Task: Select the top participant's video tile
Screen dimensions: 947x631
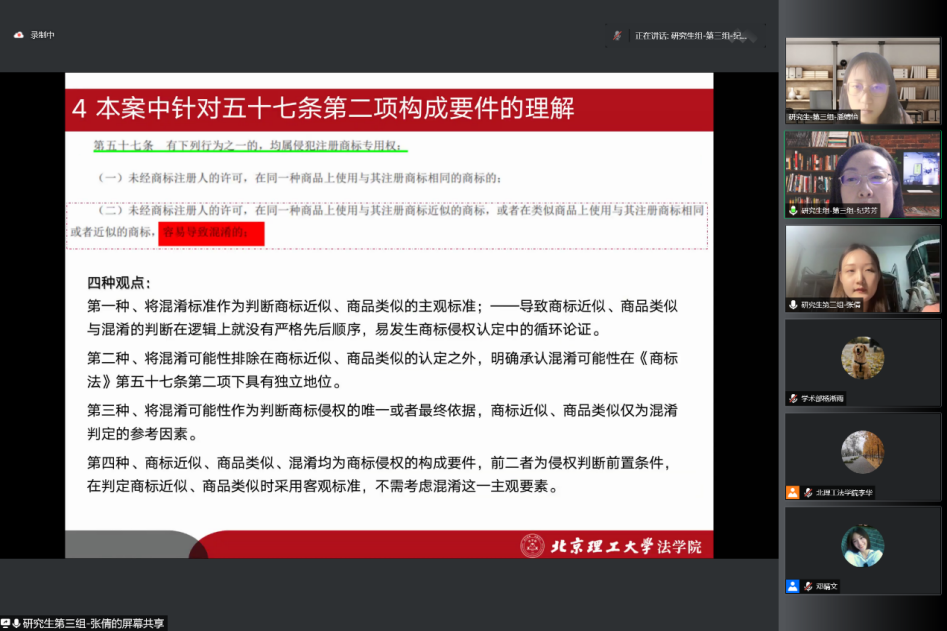Action: [x=862, y=80]
